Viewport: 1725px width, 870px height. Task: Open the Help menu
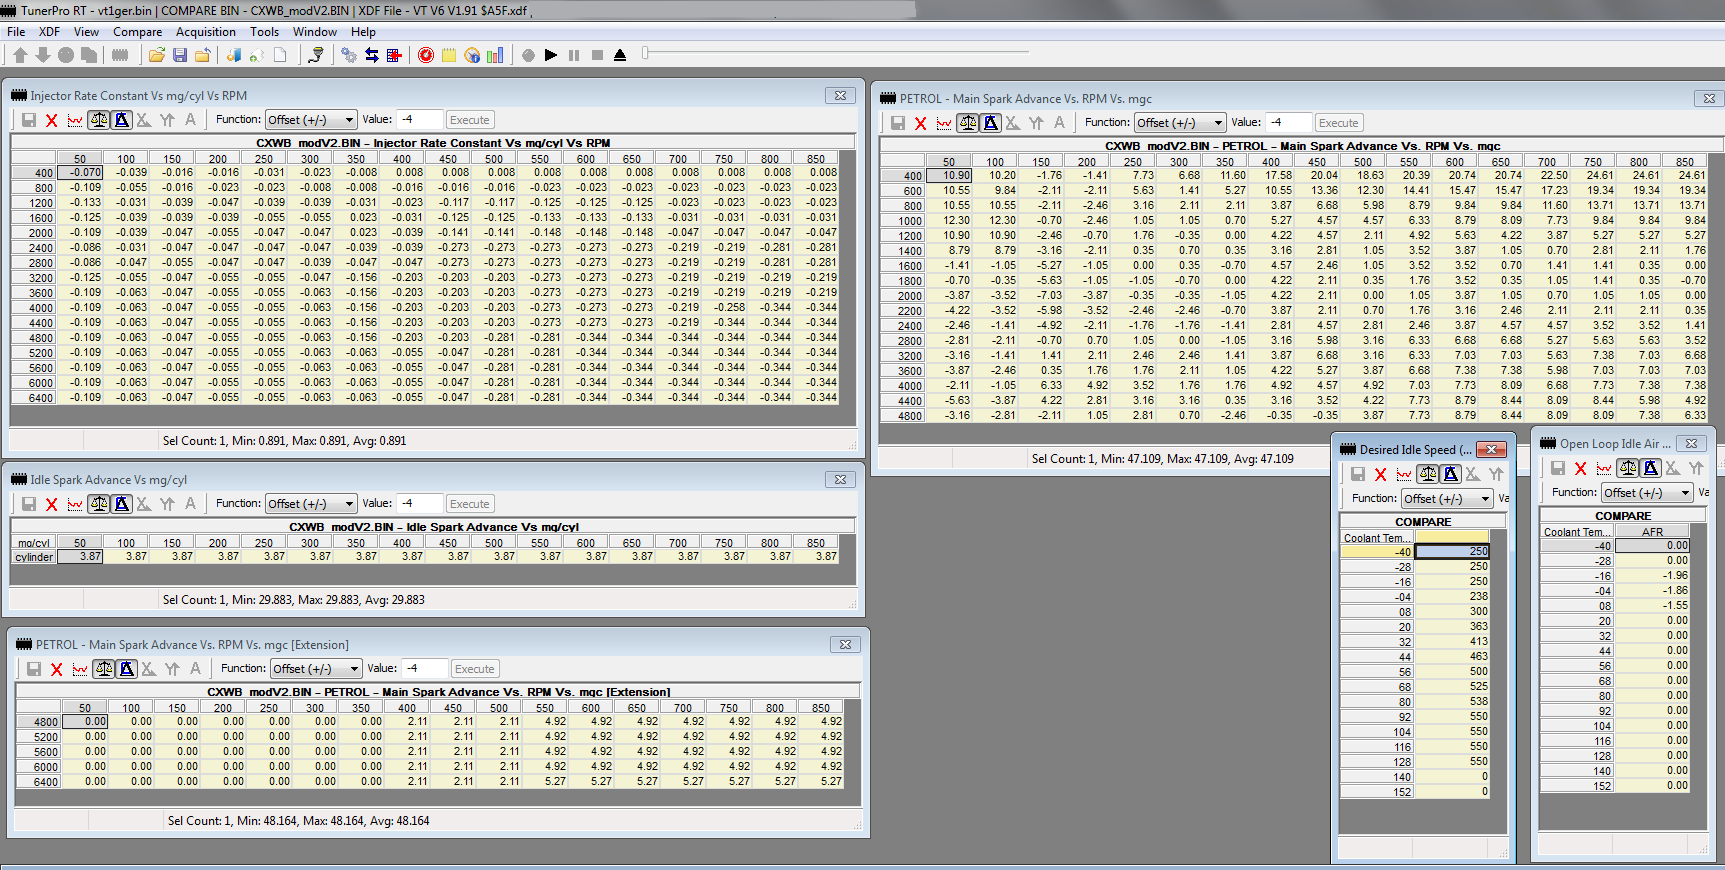click(x=363, y=32)
